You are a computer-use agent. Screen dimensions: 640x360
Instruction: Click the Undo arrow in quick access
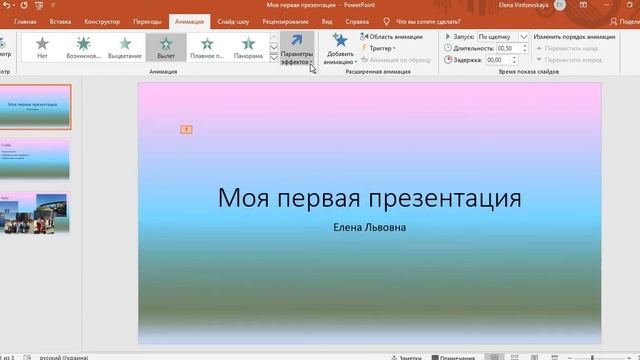[x=7, y=5]
